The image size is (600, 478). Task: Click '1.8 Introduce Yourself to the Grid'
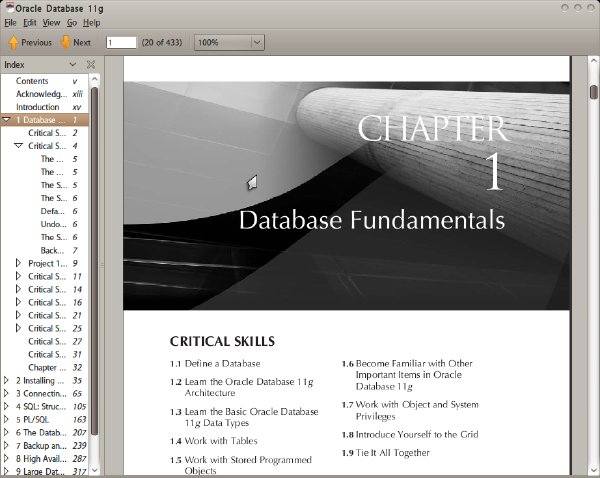[410, 435]
